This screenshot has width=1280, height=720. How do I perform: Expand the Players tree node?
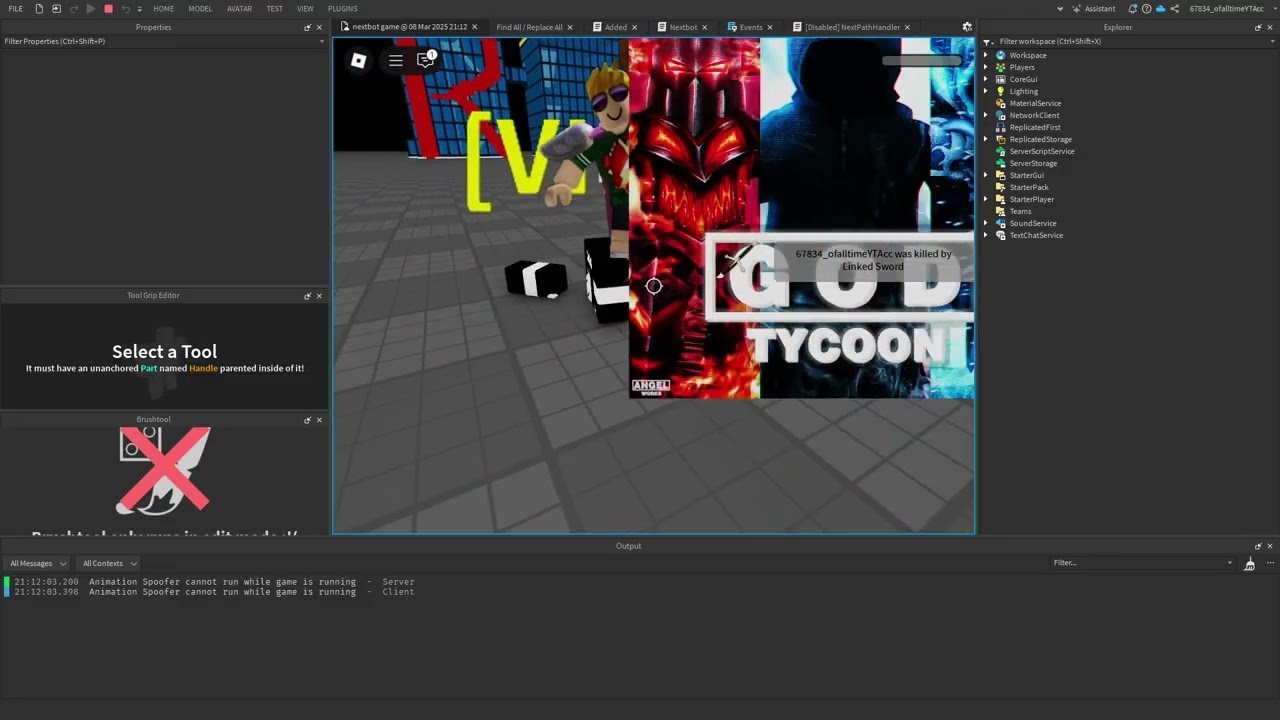[x=986, y=68]
